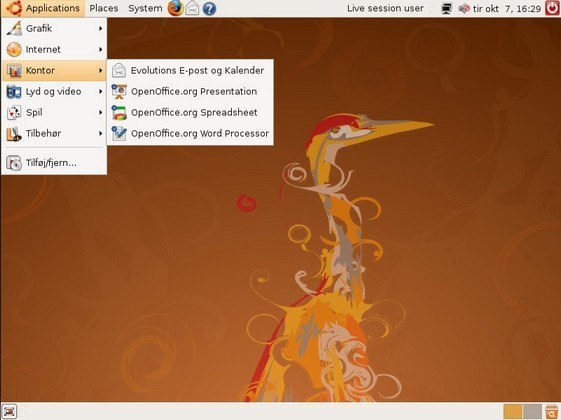This screenshot has height=420, width=561.
Task: Expand arrow next to Spil
Action: point(101,113)
